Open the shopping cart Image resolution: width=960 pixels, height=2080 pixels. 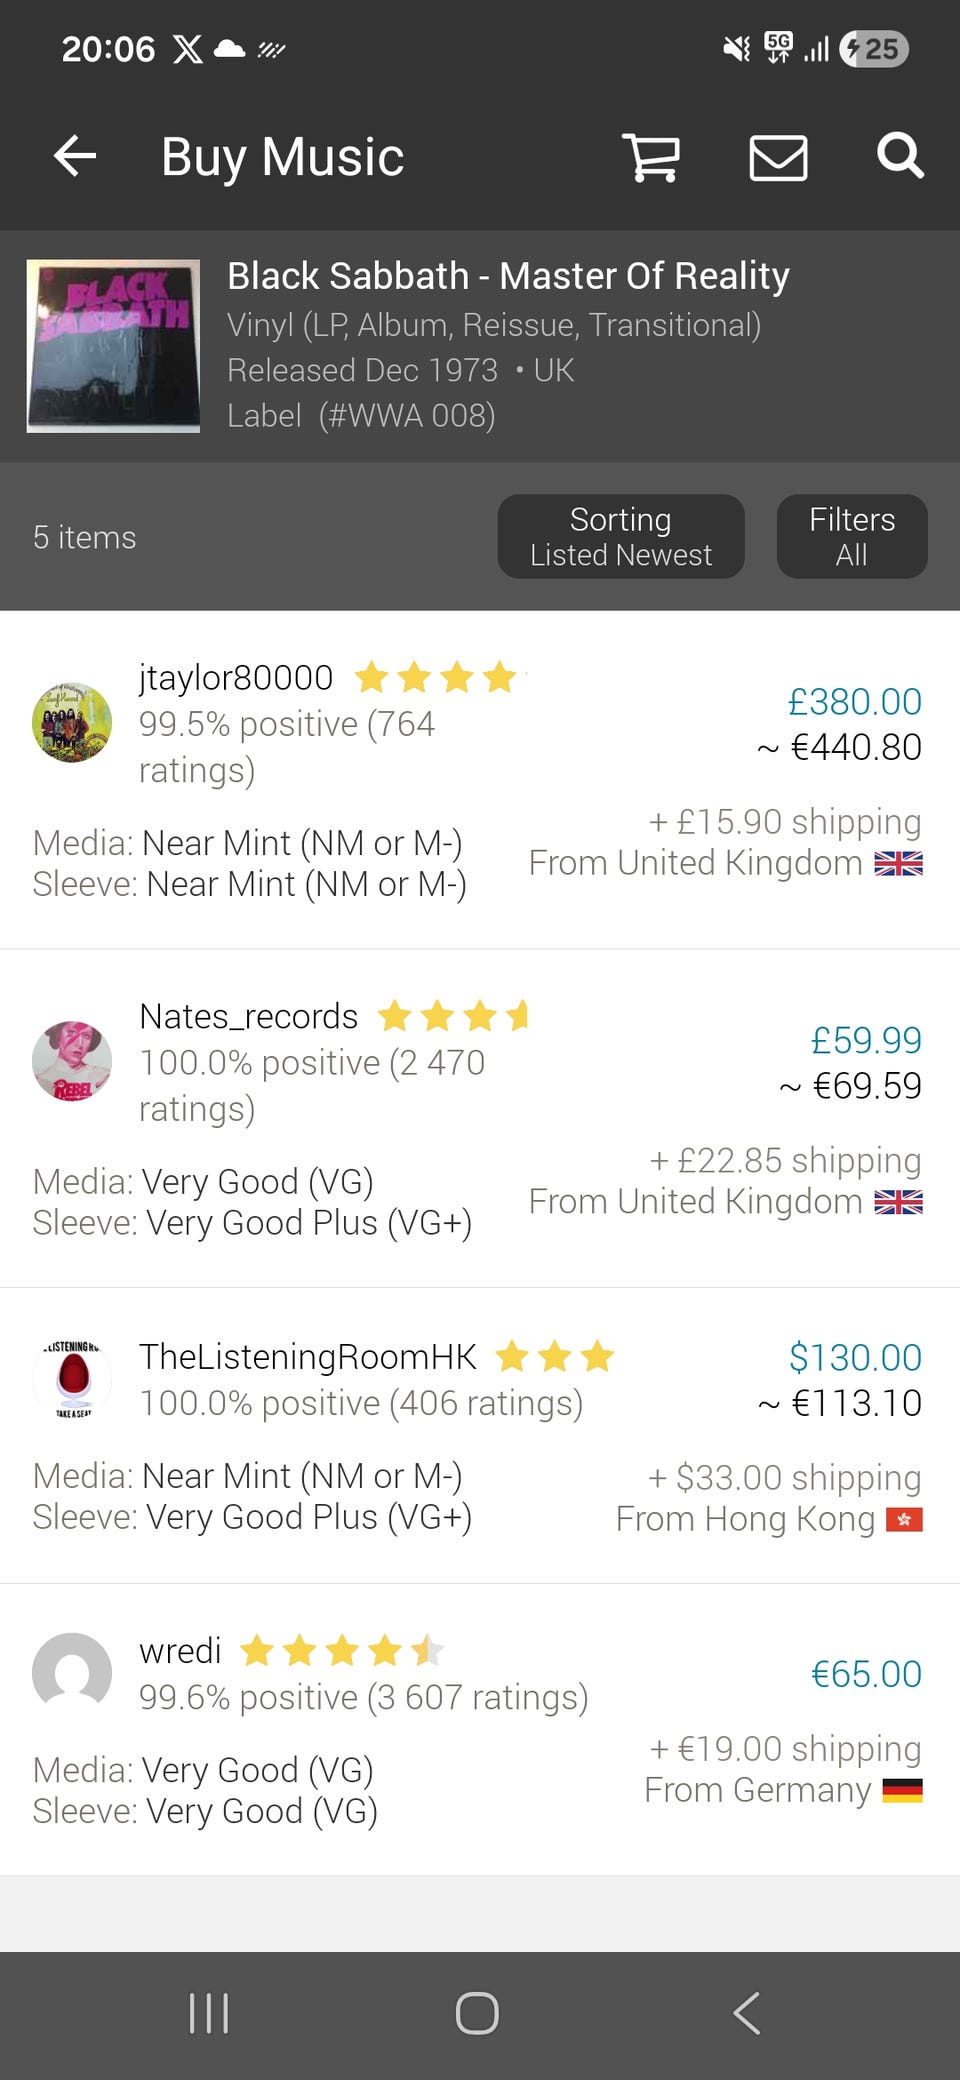tap(651, 157)
